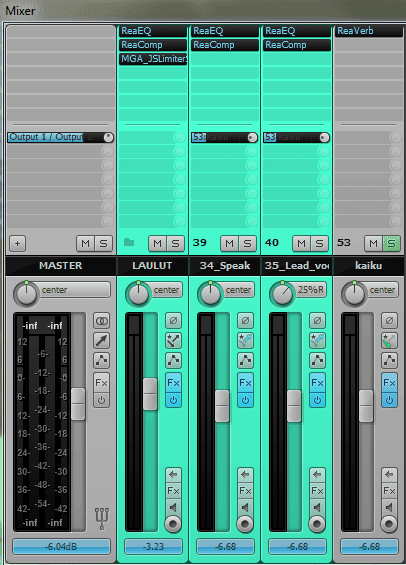Open ReaComp on 35_Lead_vo track
This screenshot has width=406, height=565.
tap(297, 45)
